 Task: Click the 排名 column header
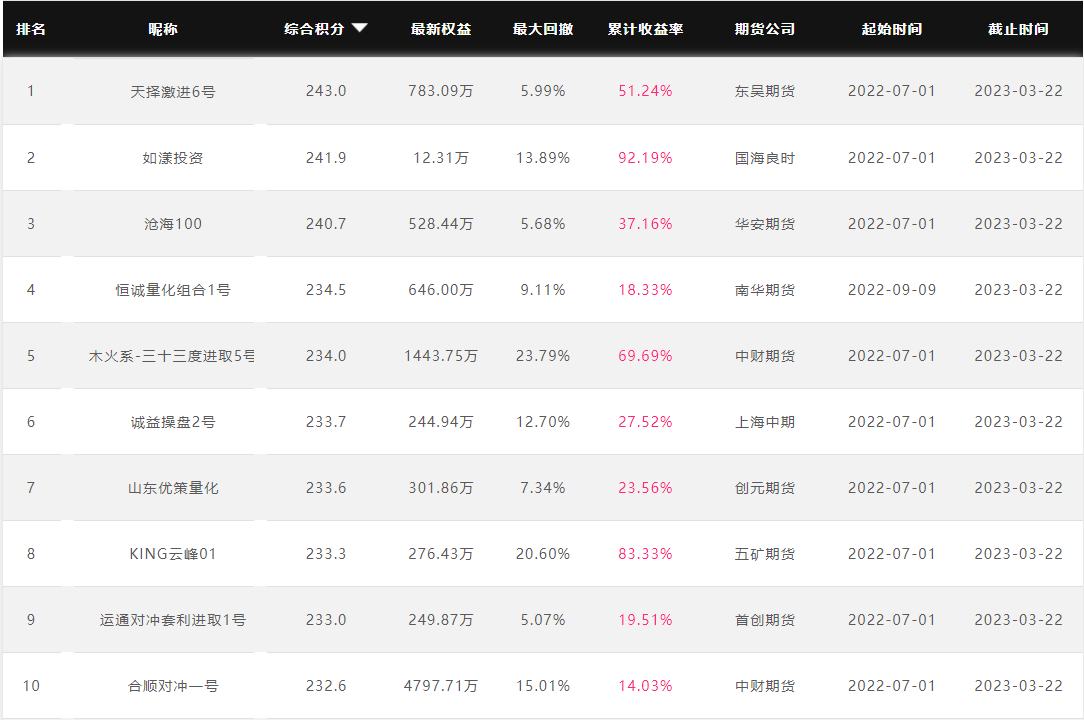(x=31, y=29)
